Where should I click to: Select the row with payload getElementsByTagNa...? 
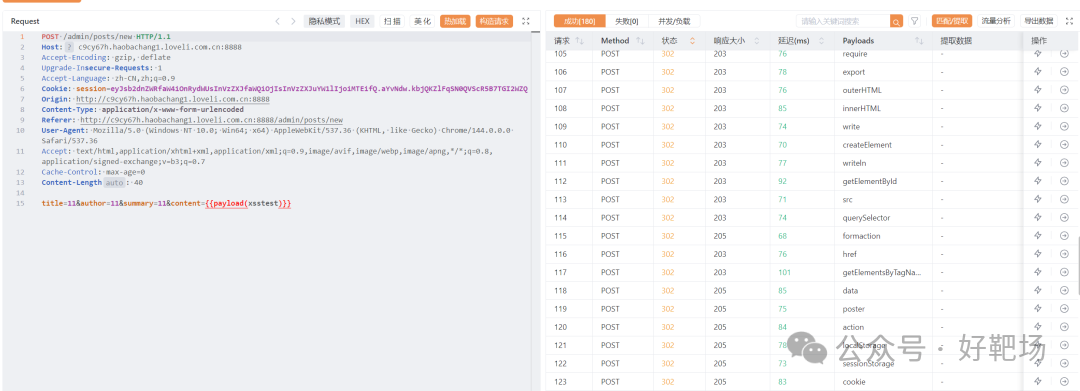(812, 273)
